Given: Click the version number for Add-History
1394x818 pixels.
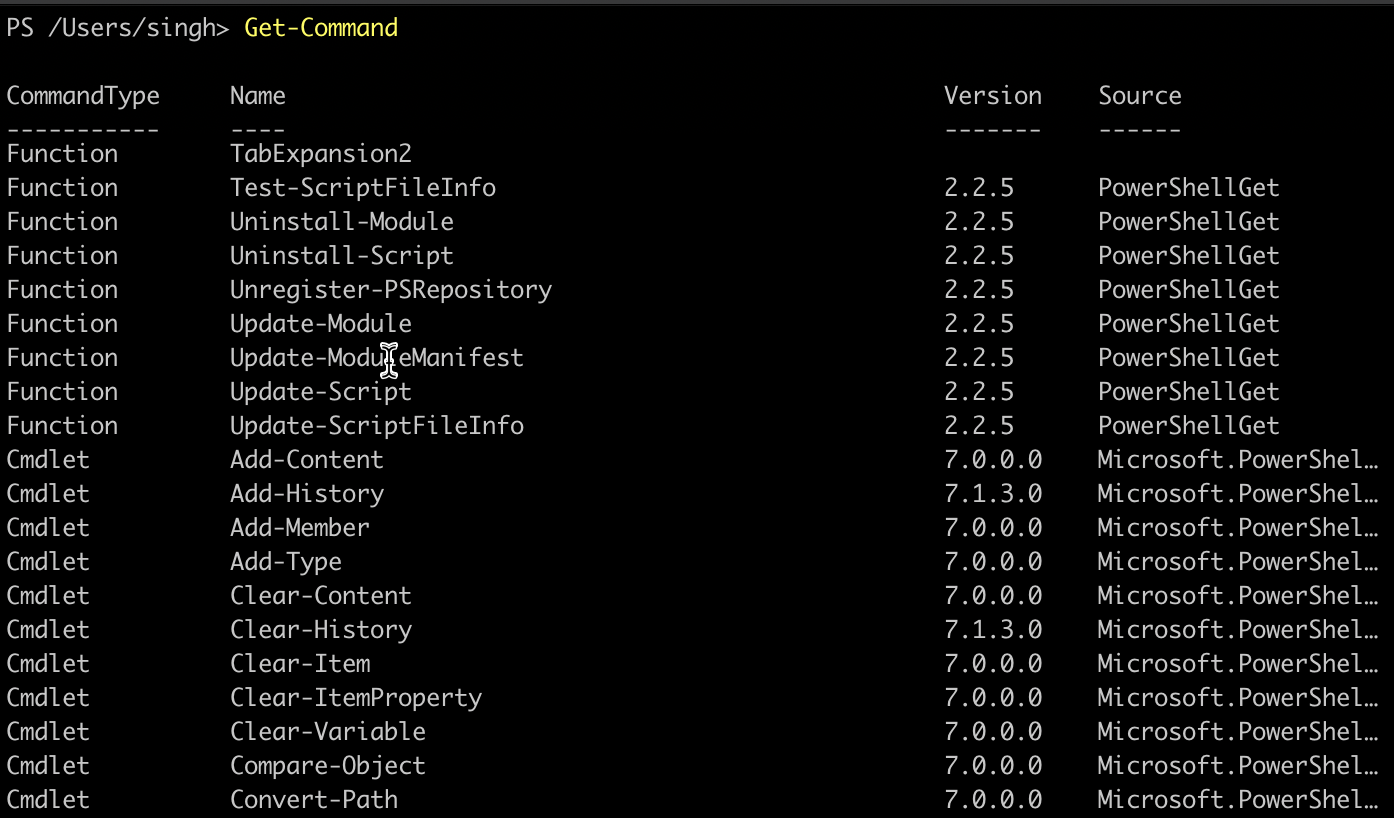Looking at the screenshot, I should click(992, 494).
